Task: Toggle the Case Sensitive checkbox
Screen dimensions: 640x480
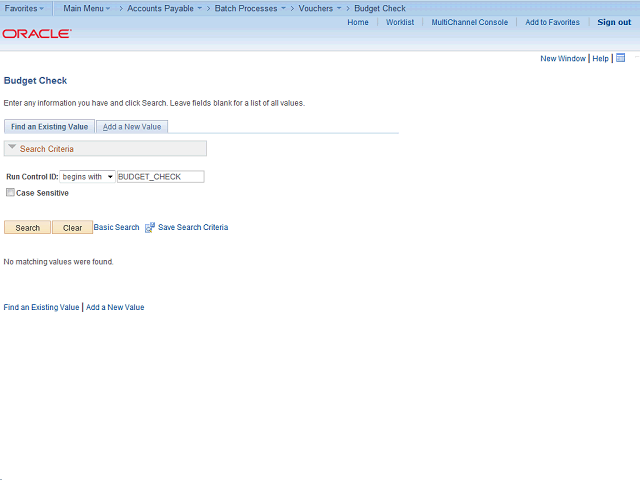Action: (x=10, y=192)
